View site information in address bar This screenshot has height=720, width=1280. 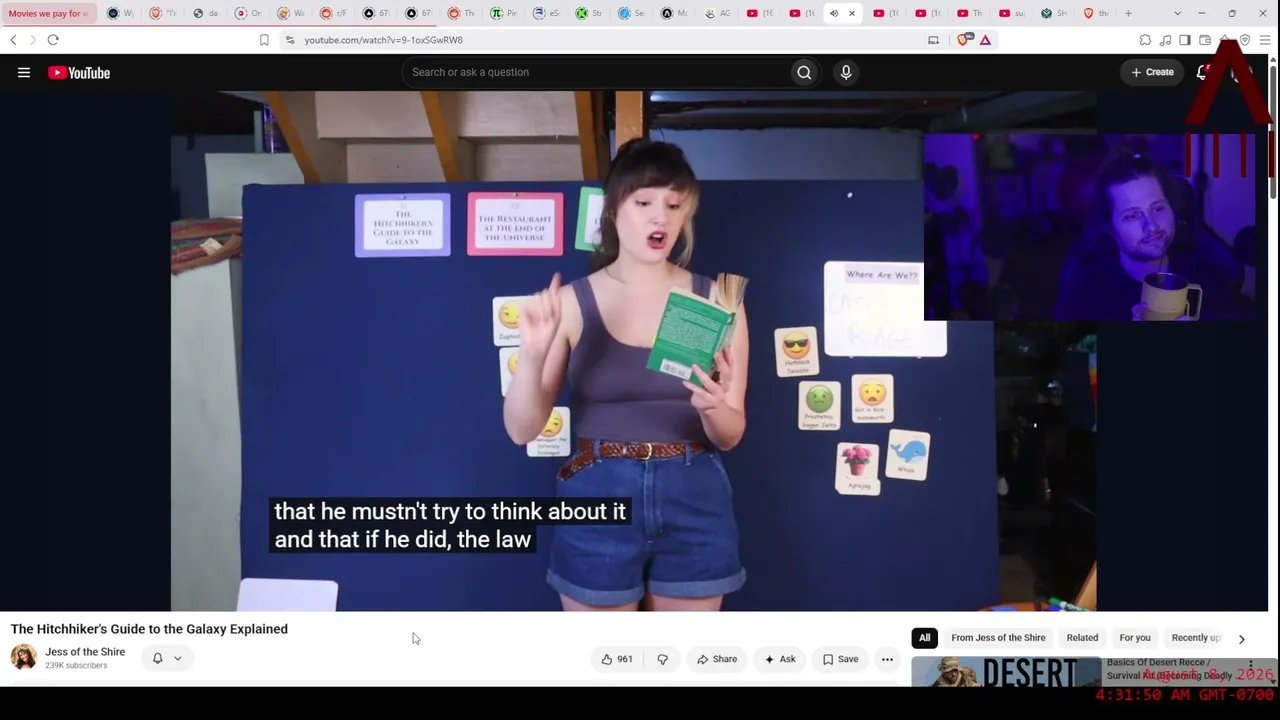[x=290, y=40]
